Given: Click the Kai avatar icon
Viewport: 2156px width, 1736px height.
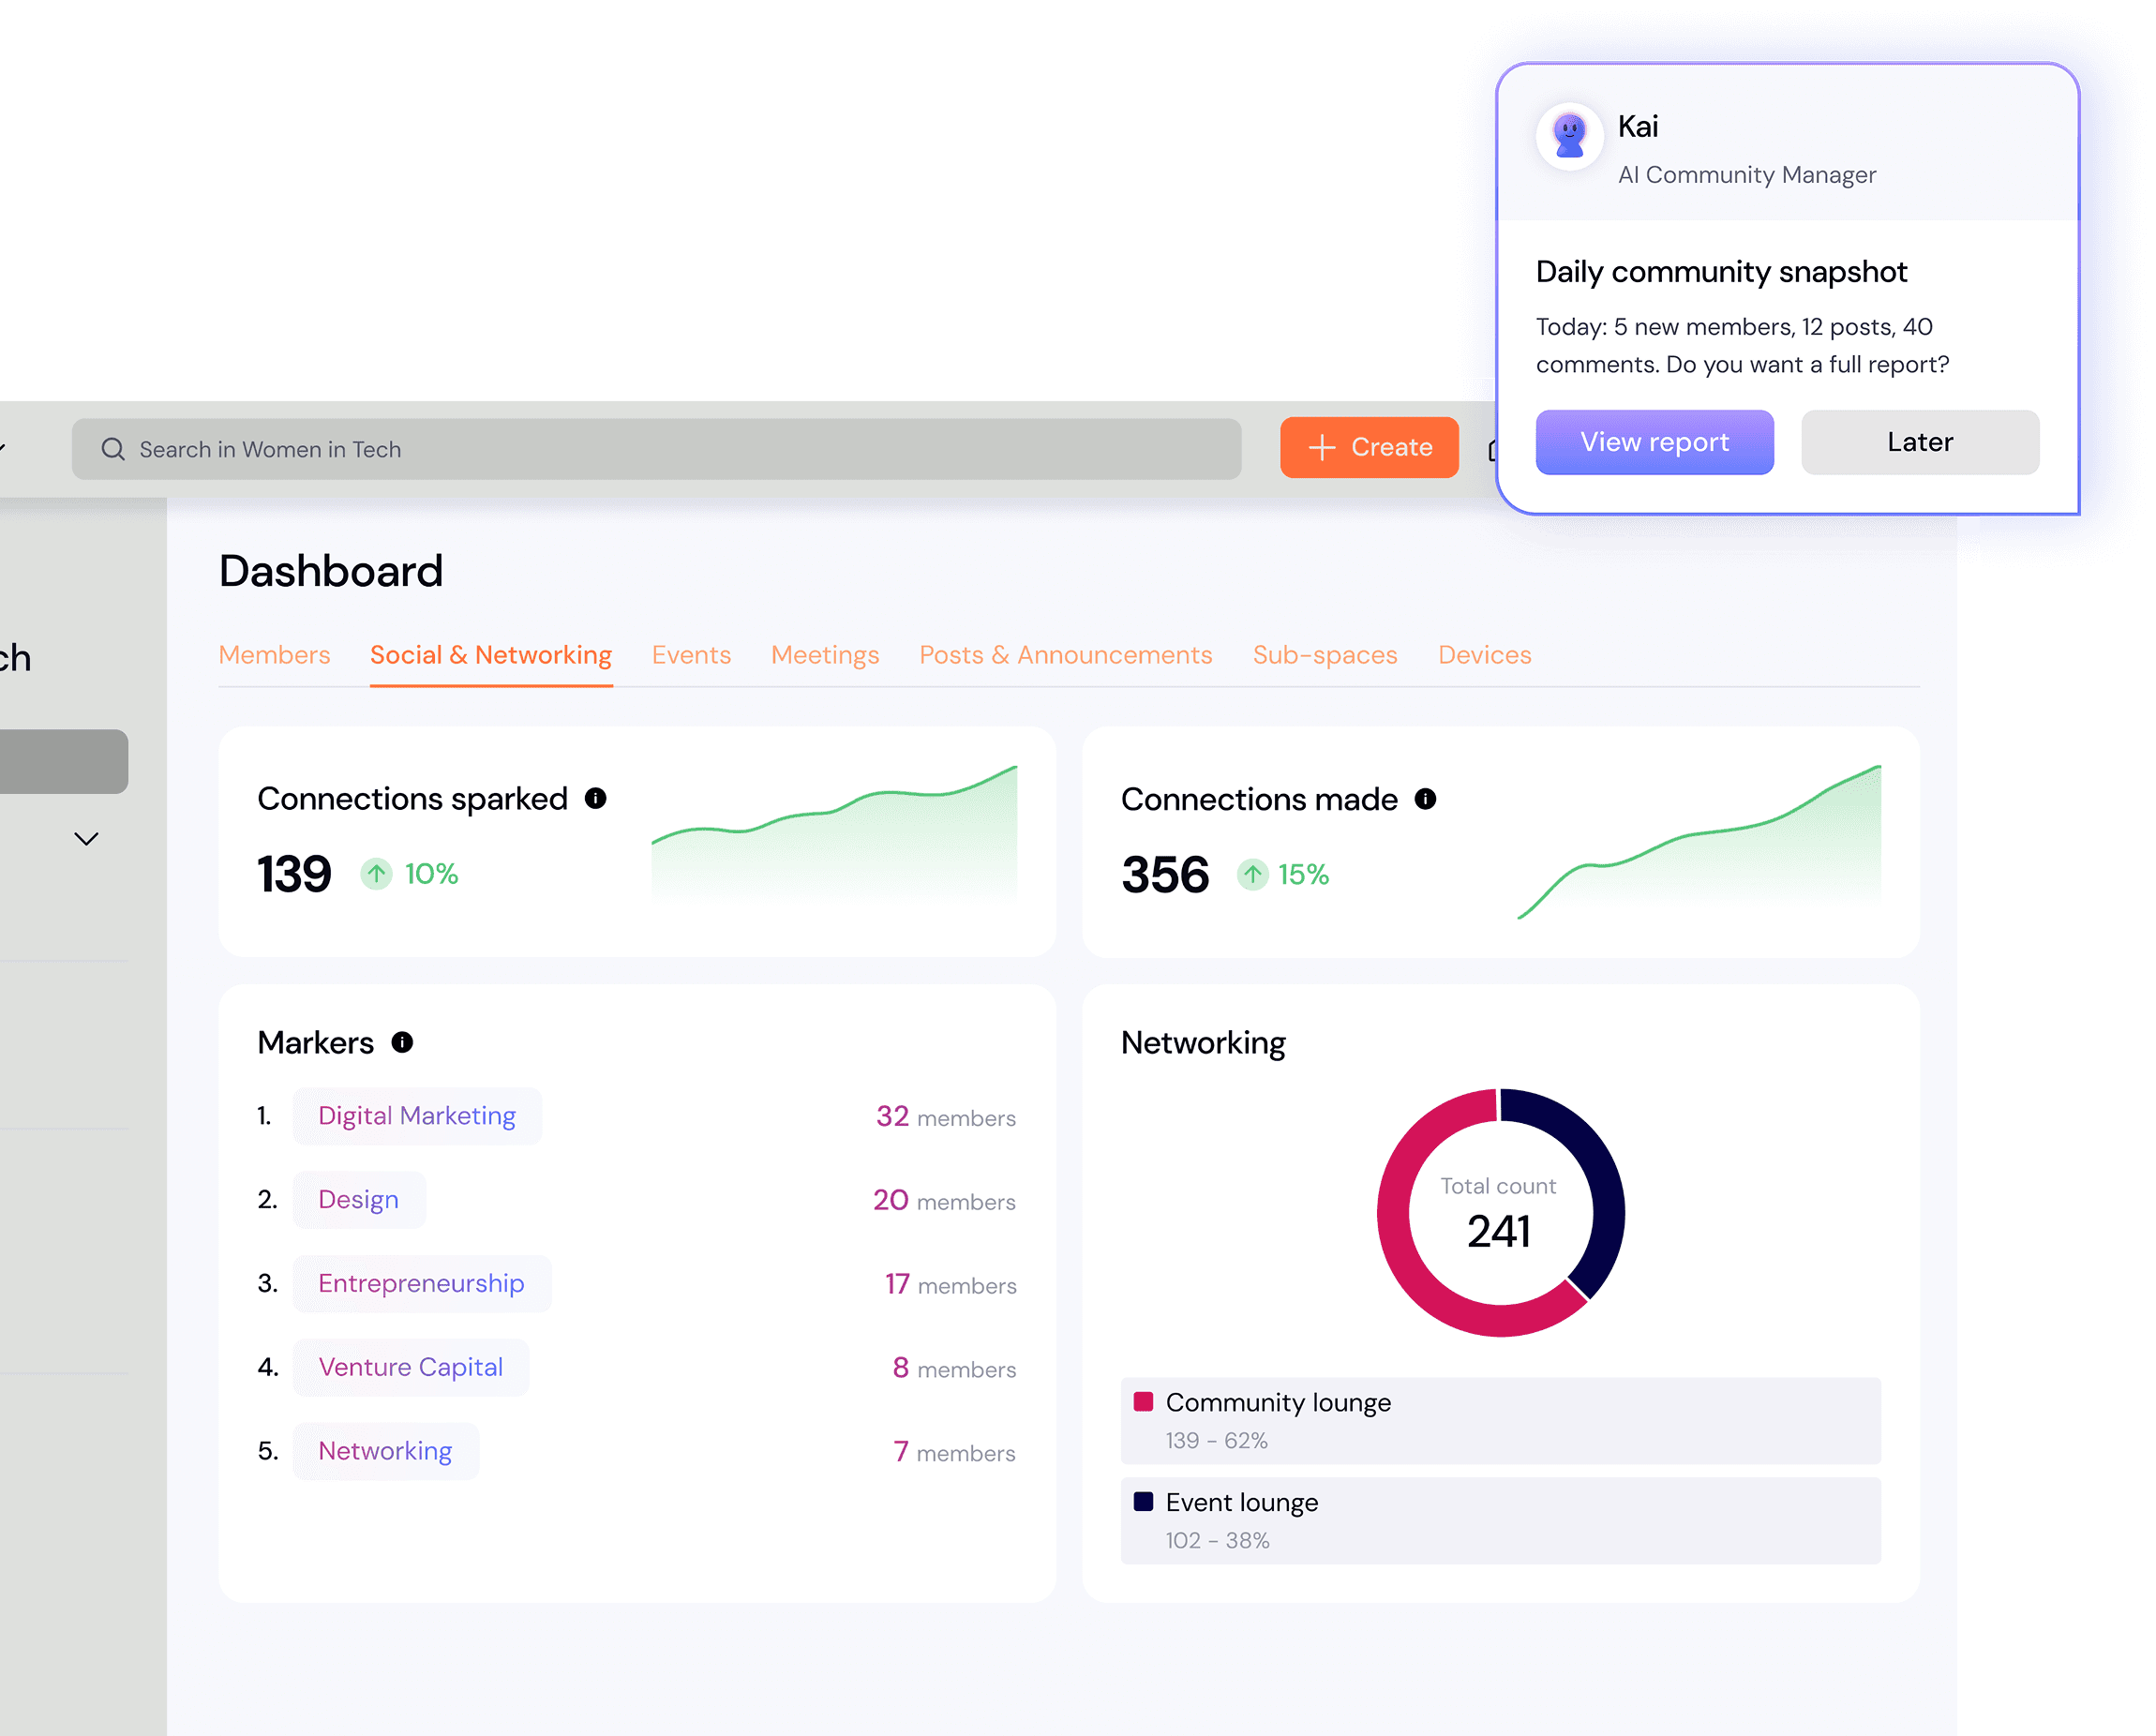Looking at the screenshot, I should 1569,135.
